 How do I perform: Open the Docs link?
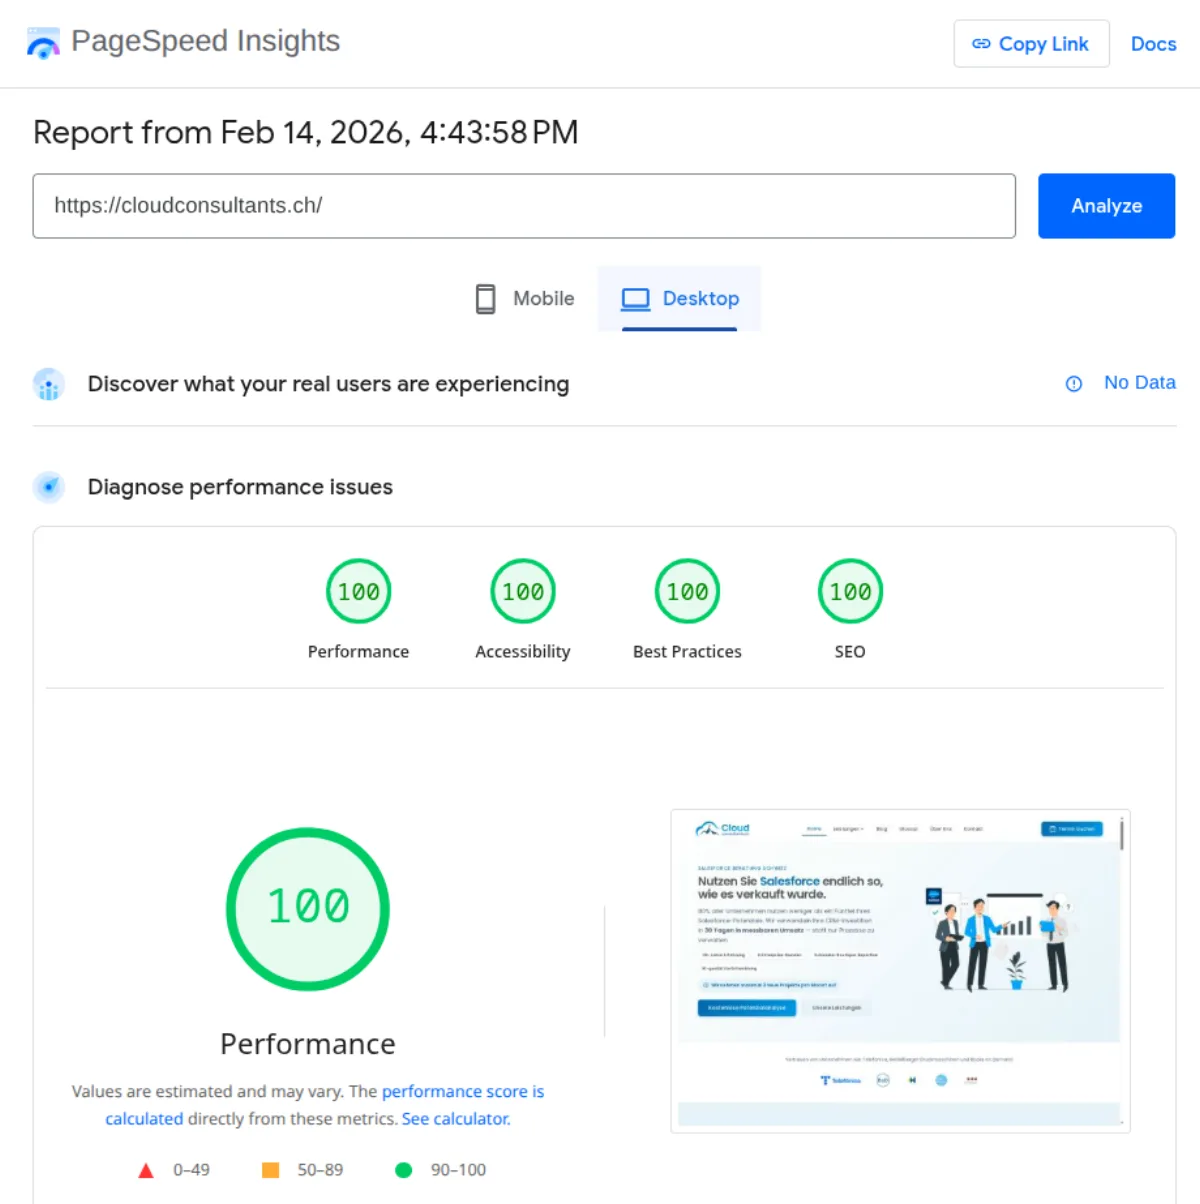[x=1153, y=44]
